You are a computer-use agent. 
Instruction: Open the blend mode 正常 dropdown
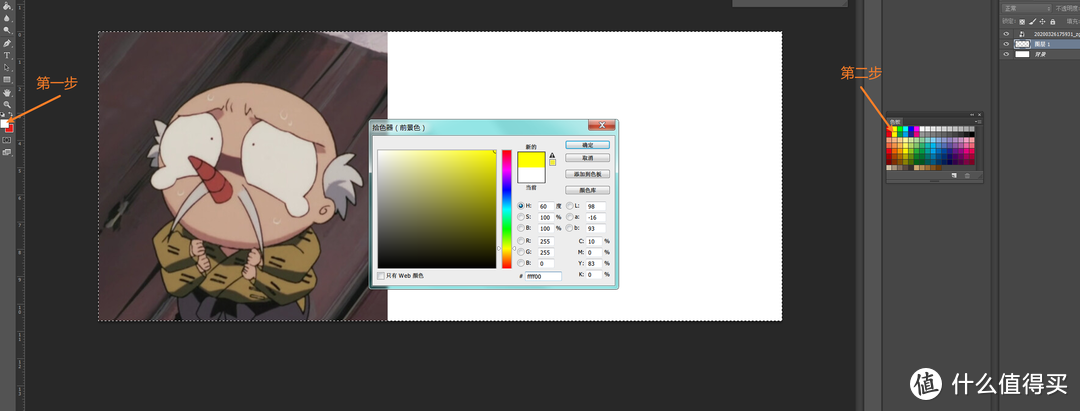coord(1026,8)
